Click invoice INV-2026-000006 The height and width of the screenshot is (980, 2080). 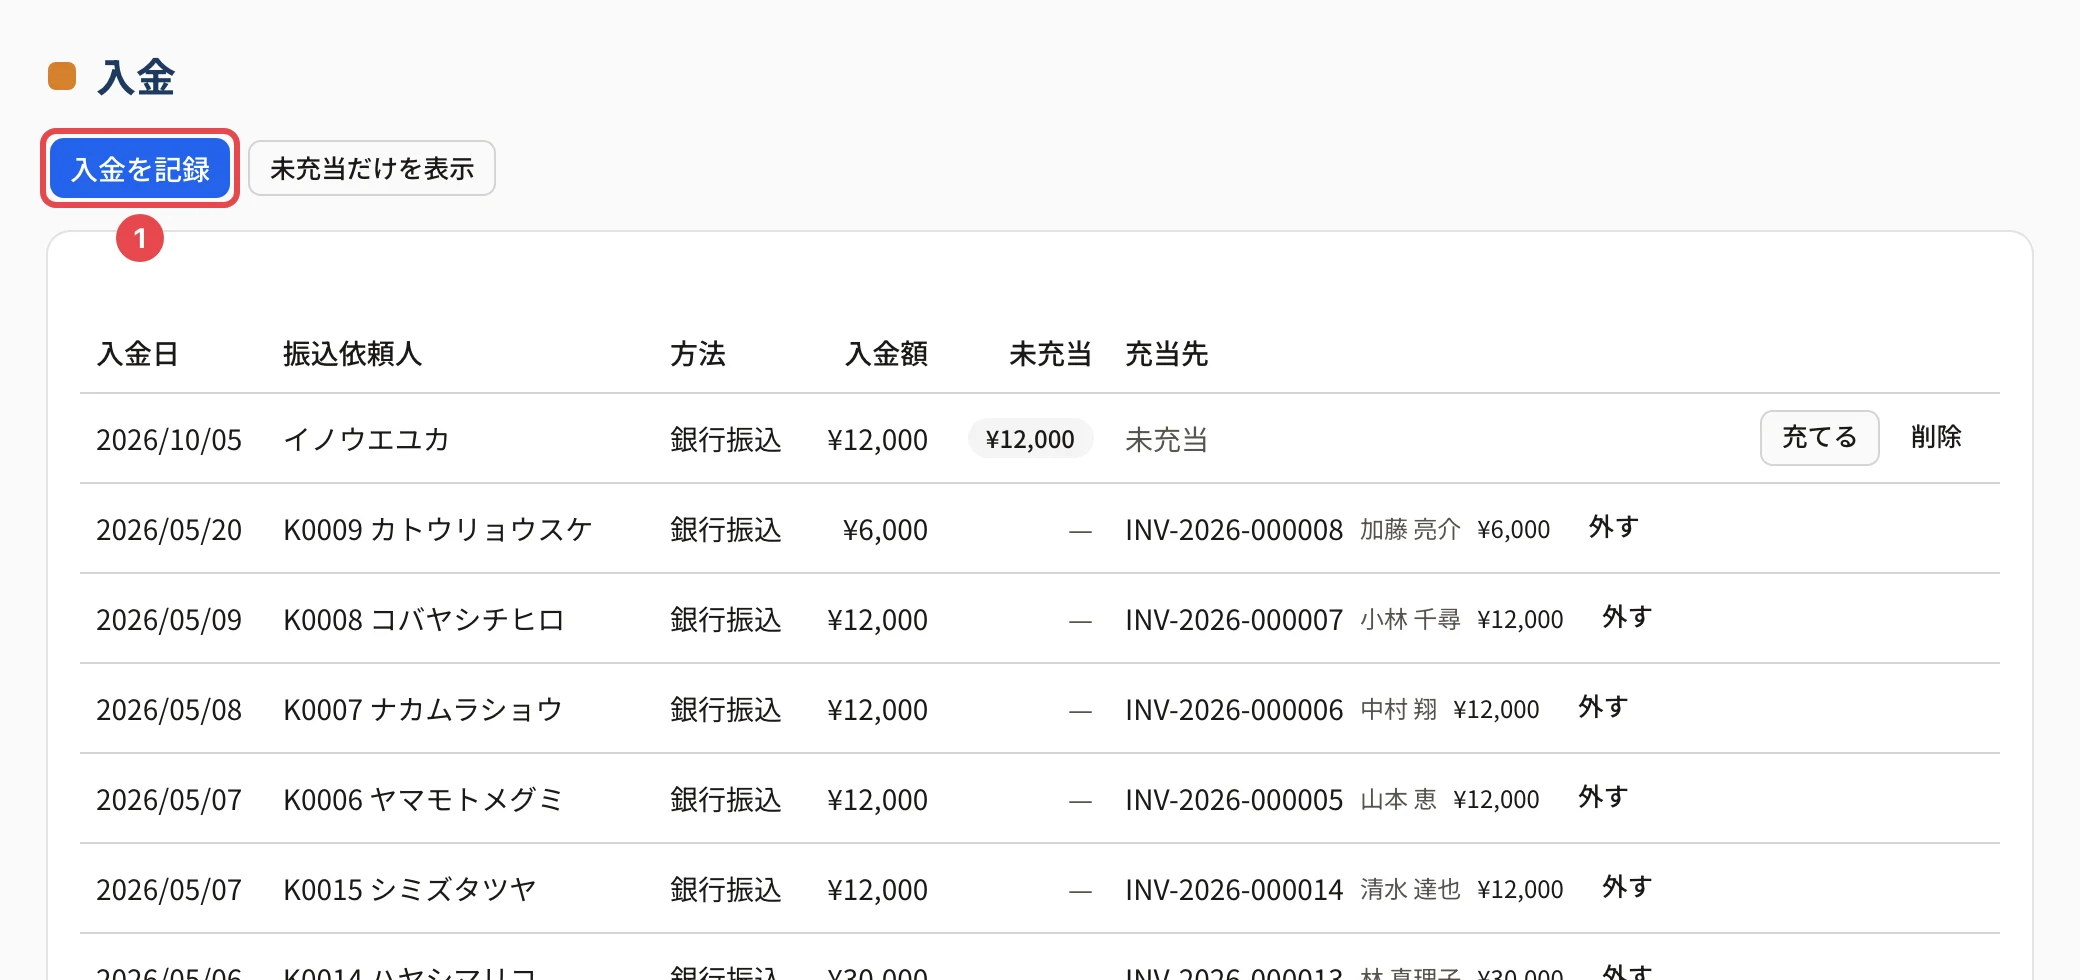click(x=1234, y=710)
